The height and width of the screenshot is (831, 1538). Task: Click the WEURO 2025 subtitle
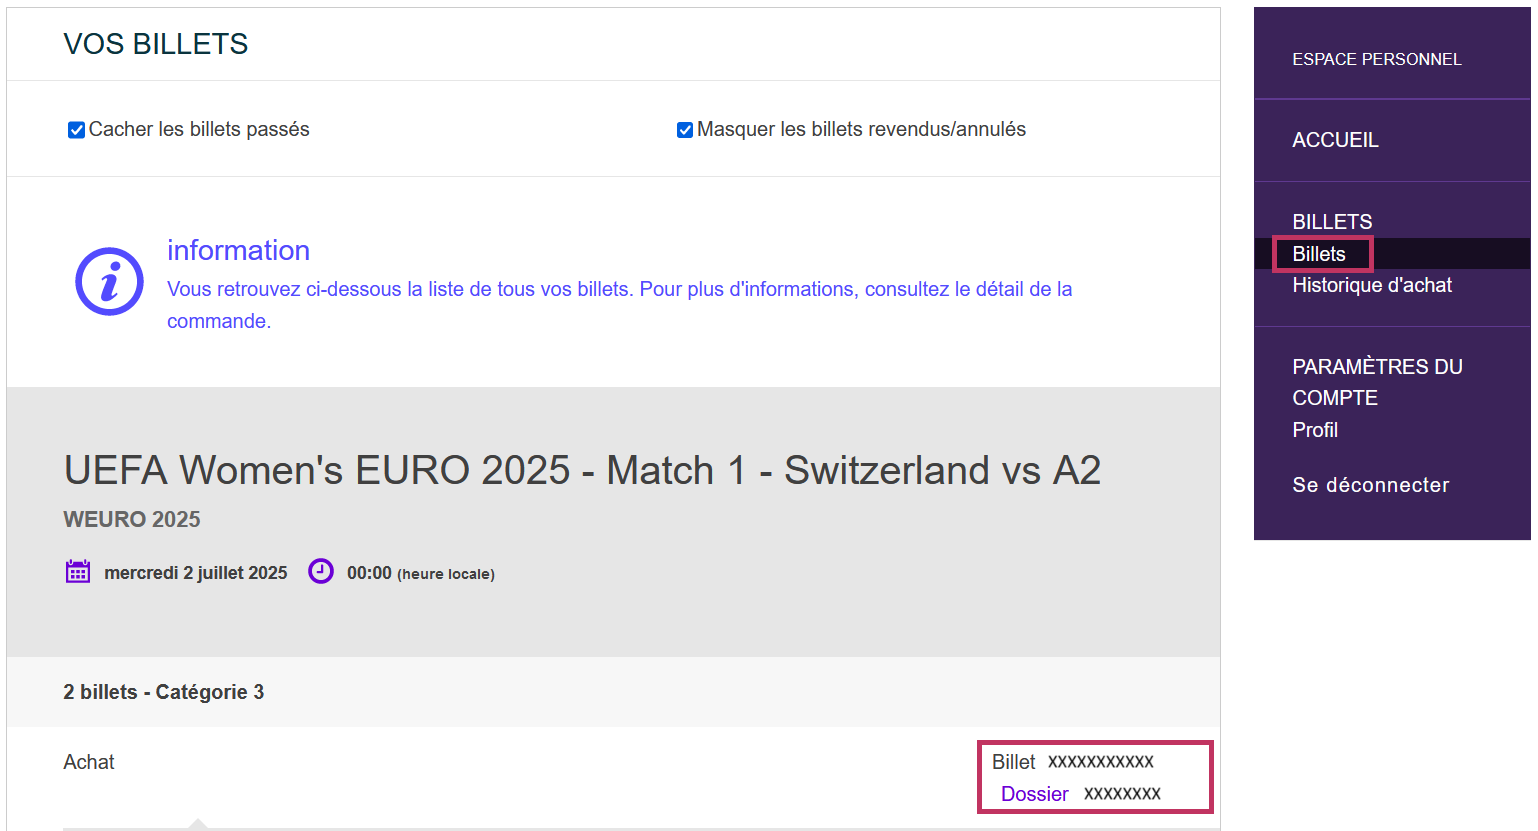132,519
